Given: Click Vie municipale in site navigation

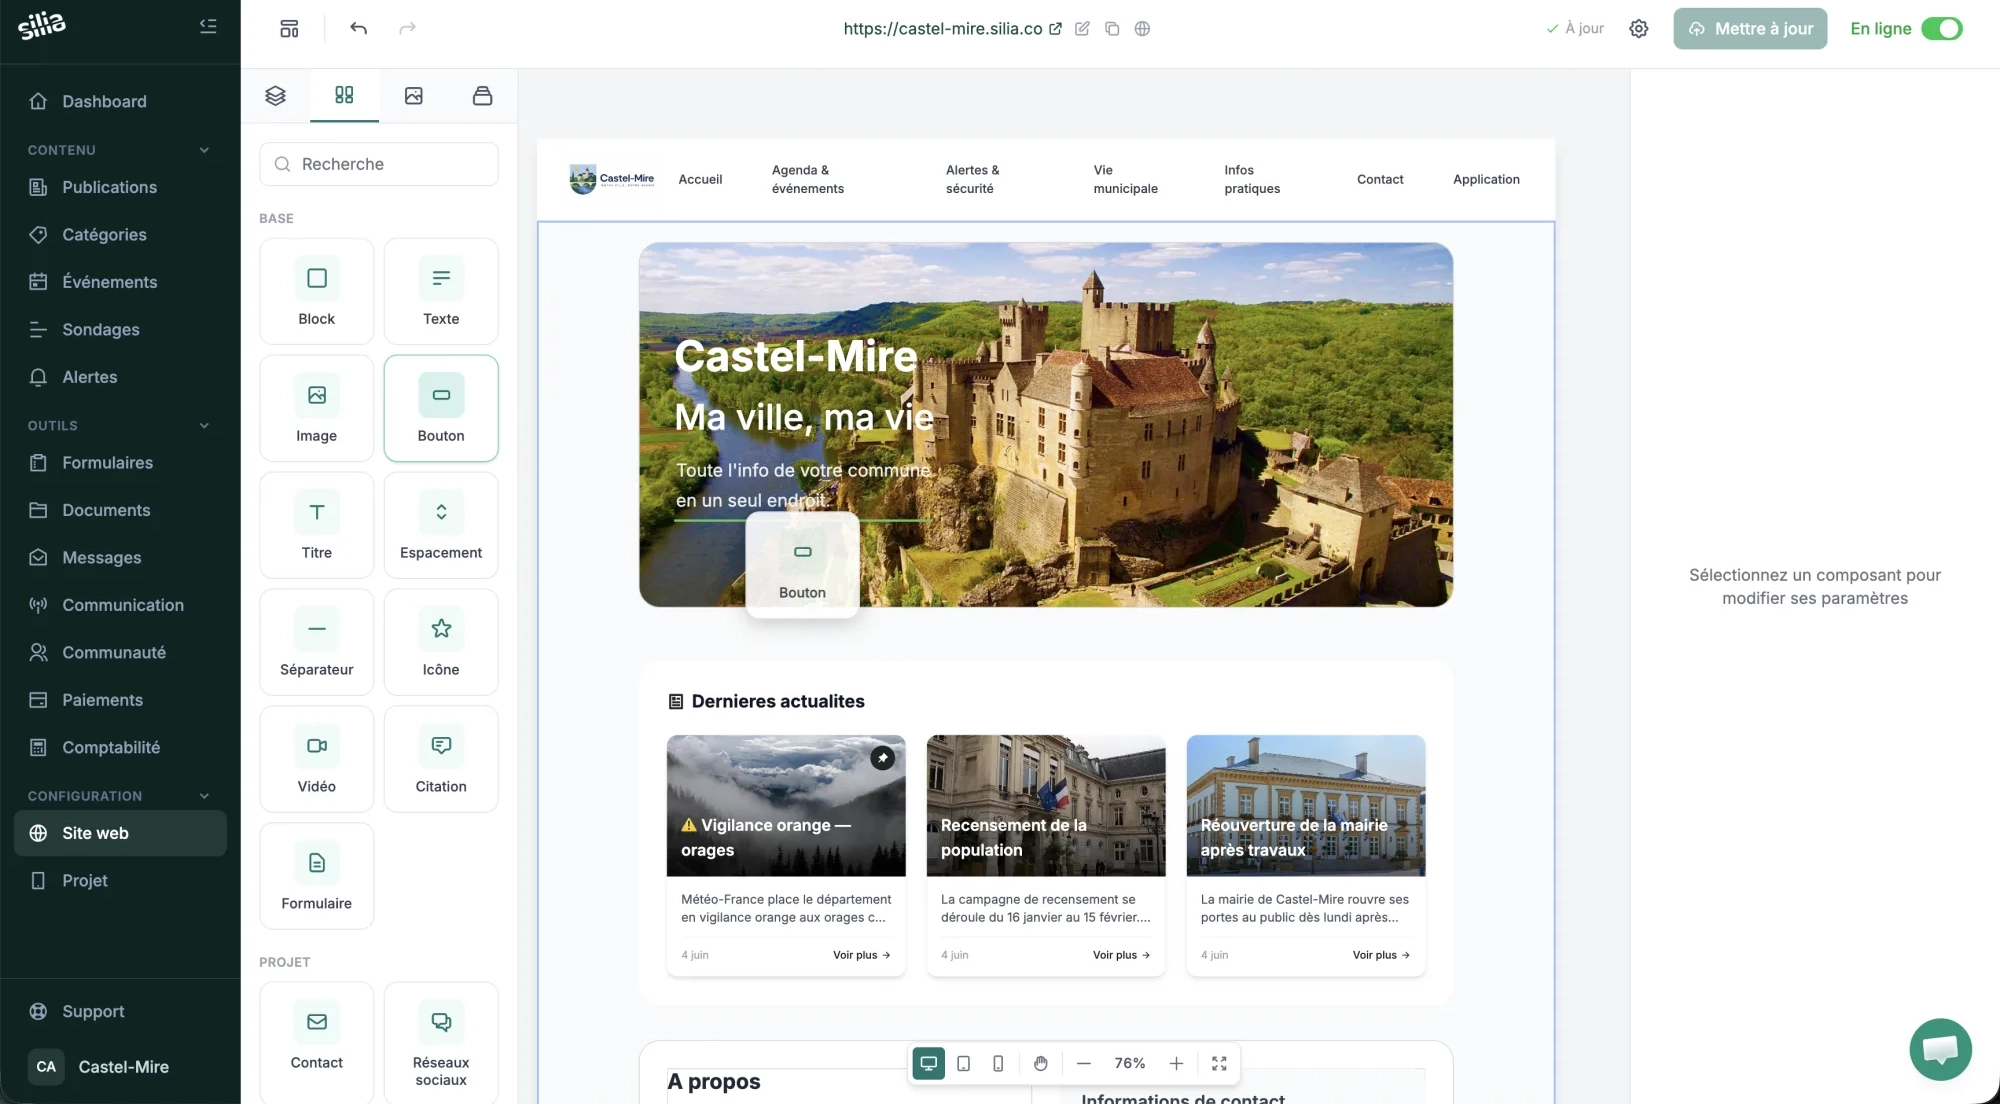Looking at the screenshot, I should click(1125, 179).
